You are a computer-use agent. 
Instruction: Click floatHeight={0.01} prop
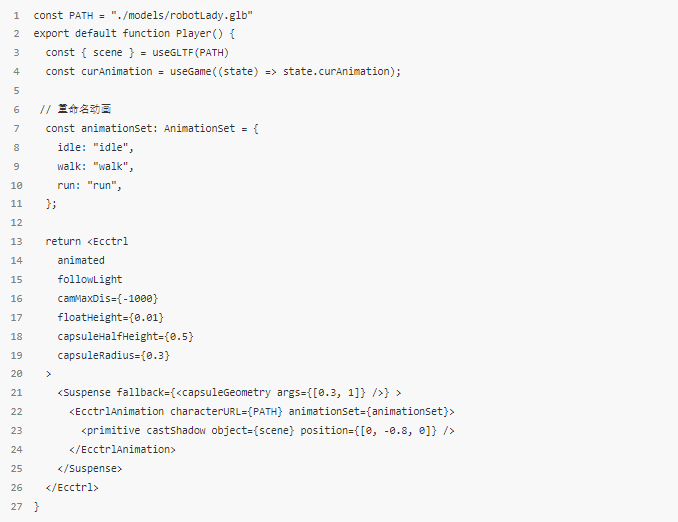[x=111, y=317]
